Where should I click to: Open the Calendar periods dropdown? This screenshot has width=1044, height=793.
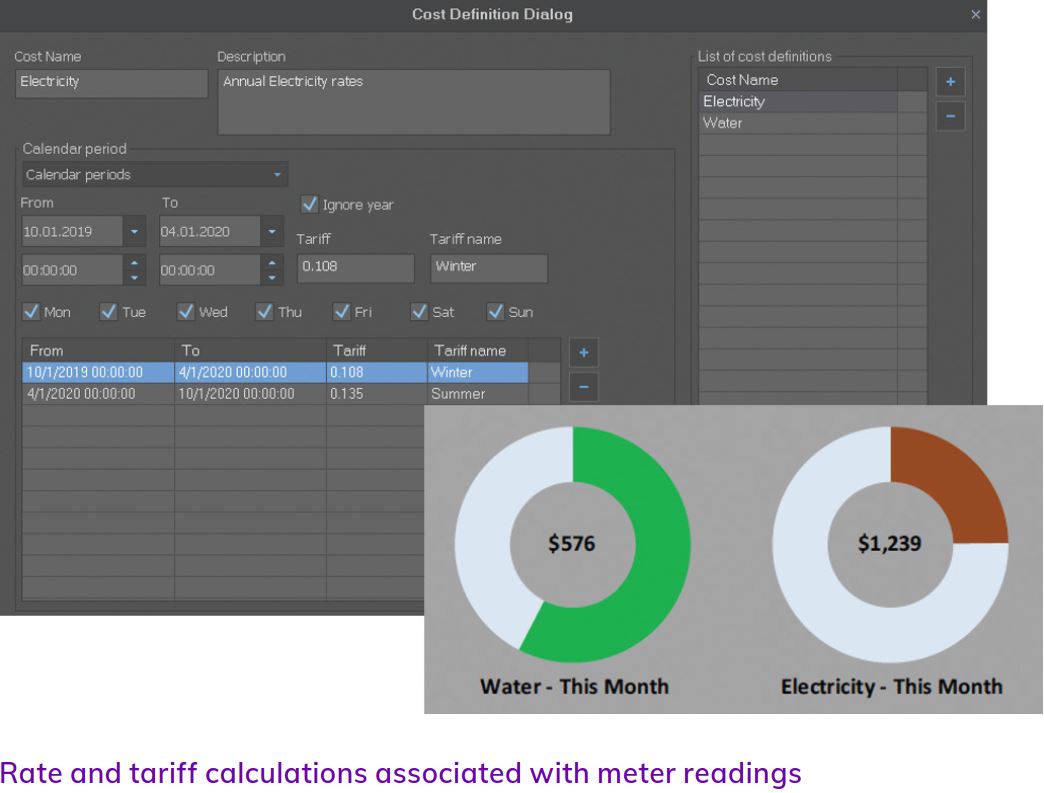click(x=155, y=175)
